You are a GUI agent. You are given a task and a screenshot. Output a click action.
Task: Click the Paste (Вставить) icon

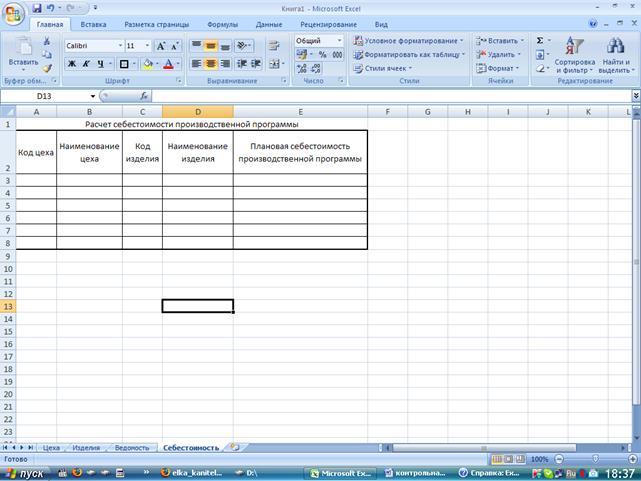pyautogui.click(x=22, y=48)
